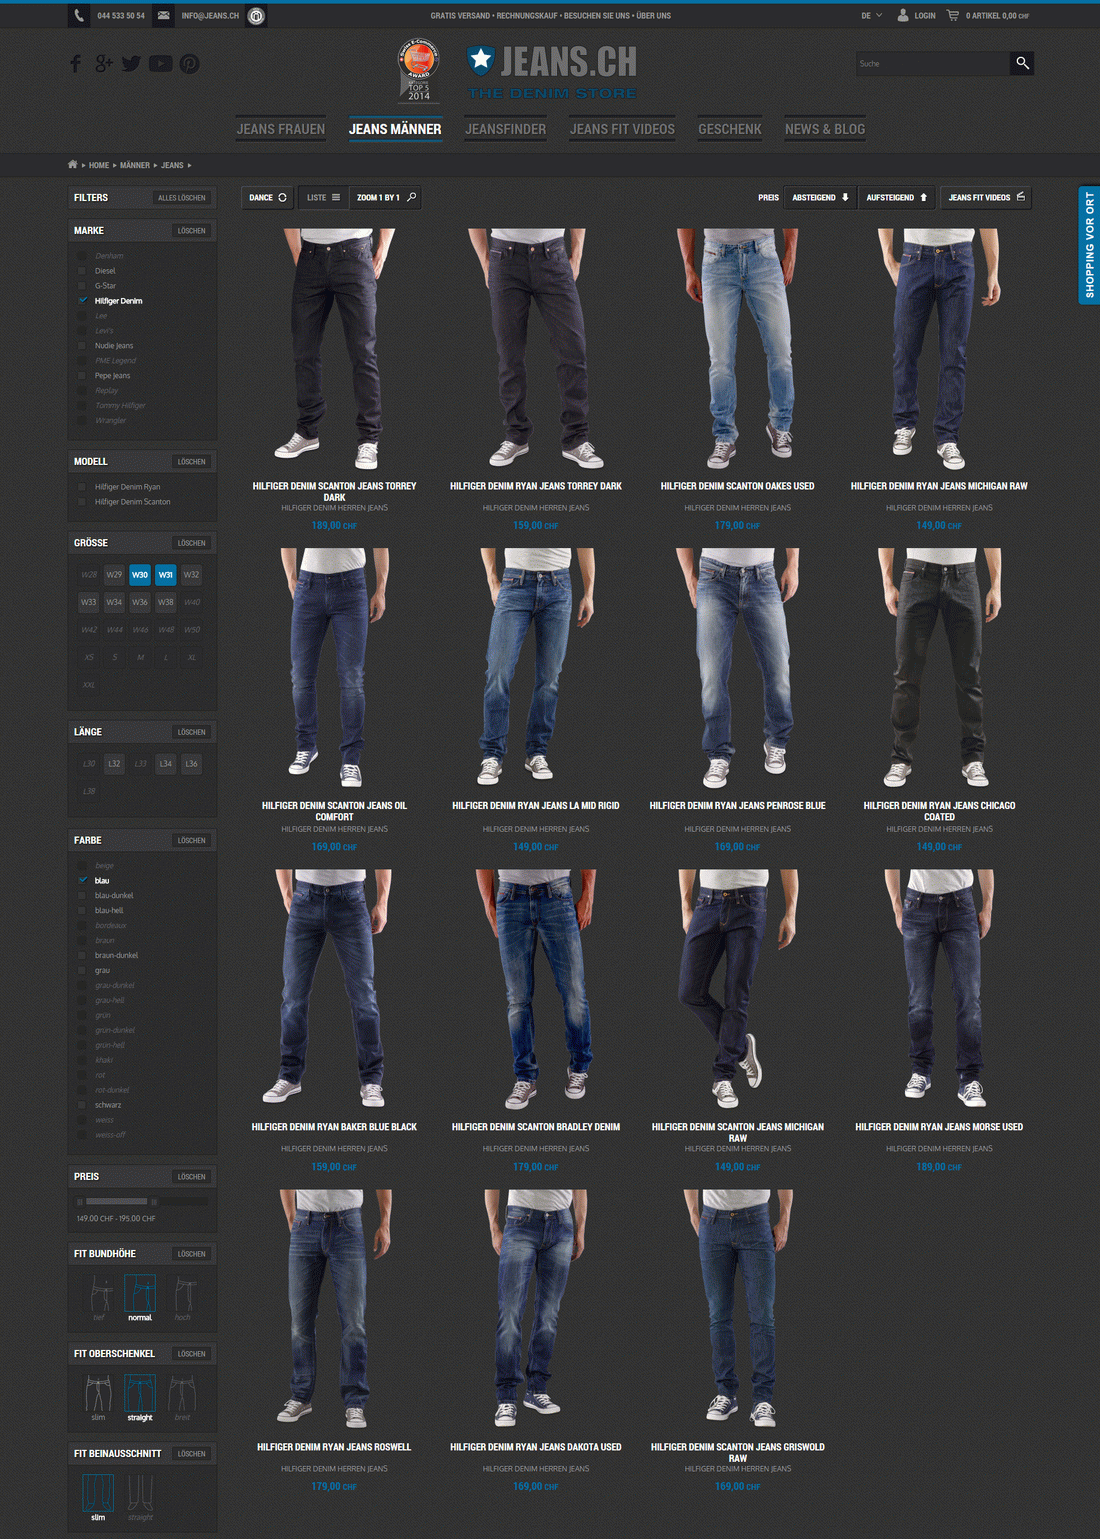Click the round badge icon beside email
Viewport: 1100px width, 1539px height.
[x=256, y=16]
